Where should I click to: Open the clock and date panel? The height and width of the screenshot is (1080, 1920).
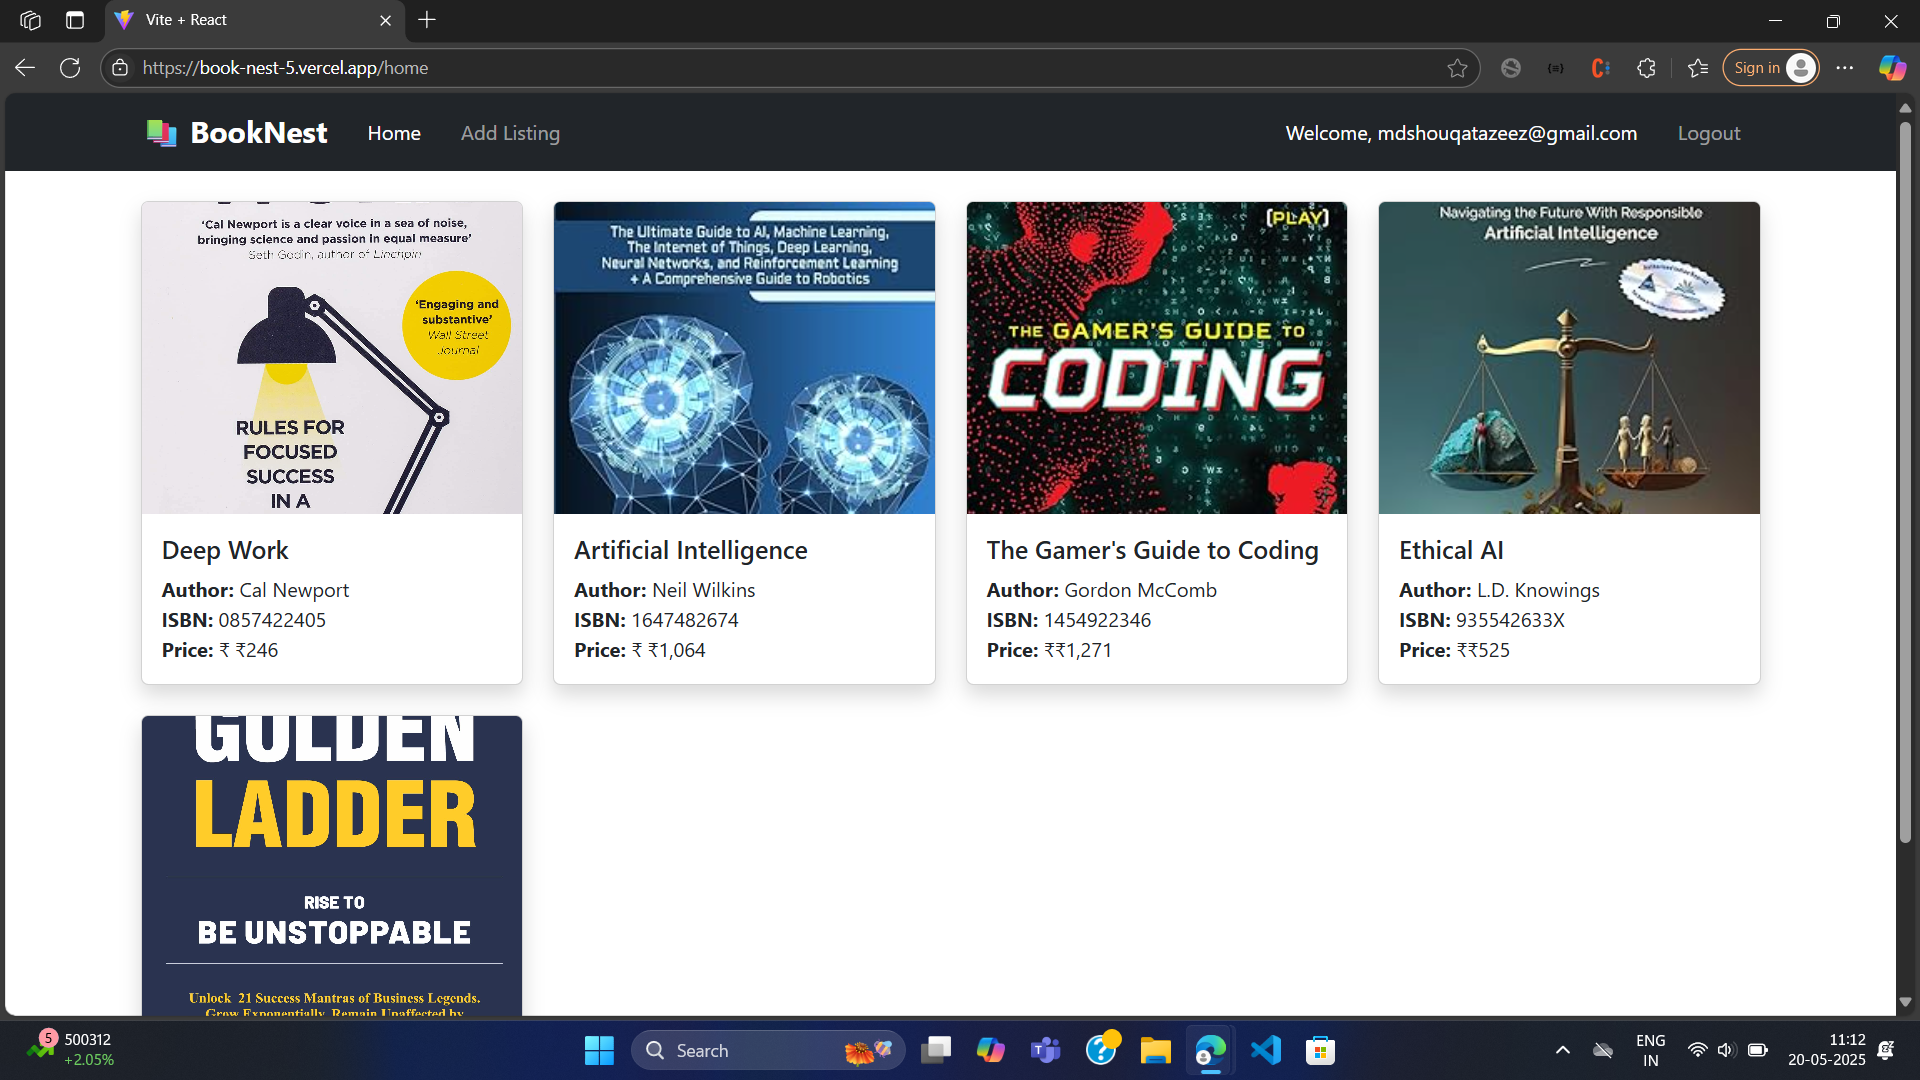pyautogui.click(x=1827, y=1050)
